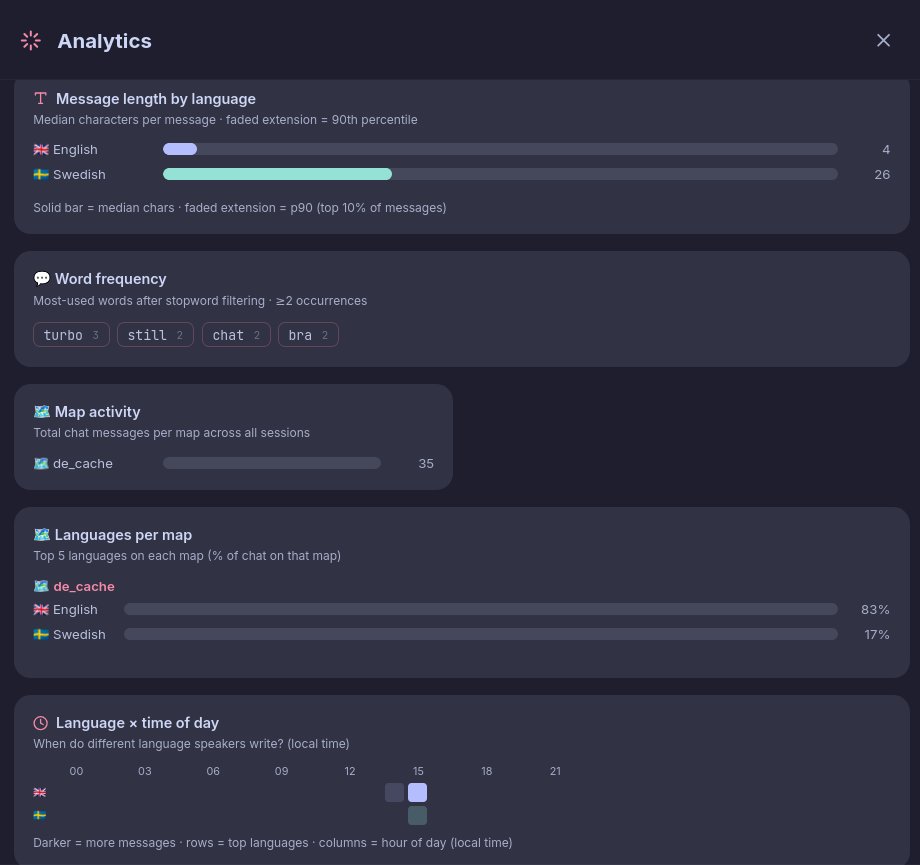Image resolution: width=920 pixels, height=865 pixels.
Task: Click hour label 00 in heatmap
Action: point(76,771)
